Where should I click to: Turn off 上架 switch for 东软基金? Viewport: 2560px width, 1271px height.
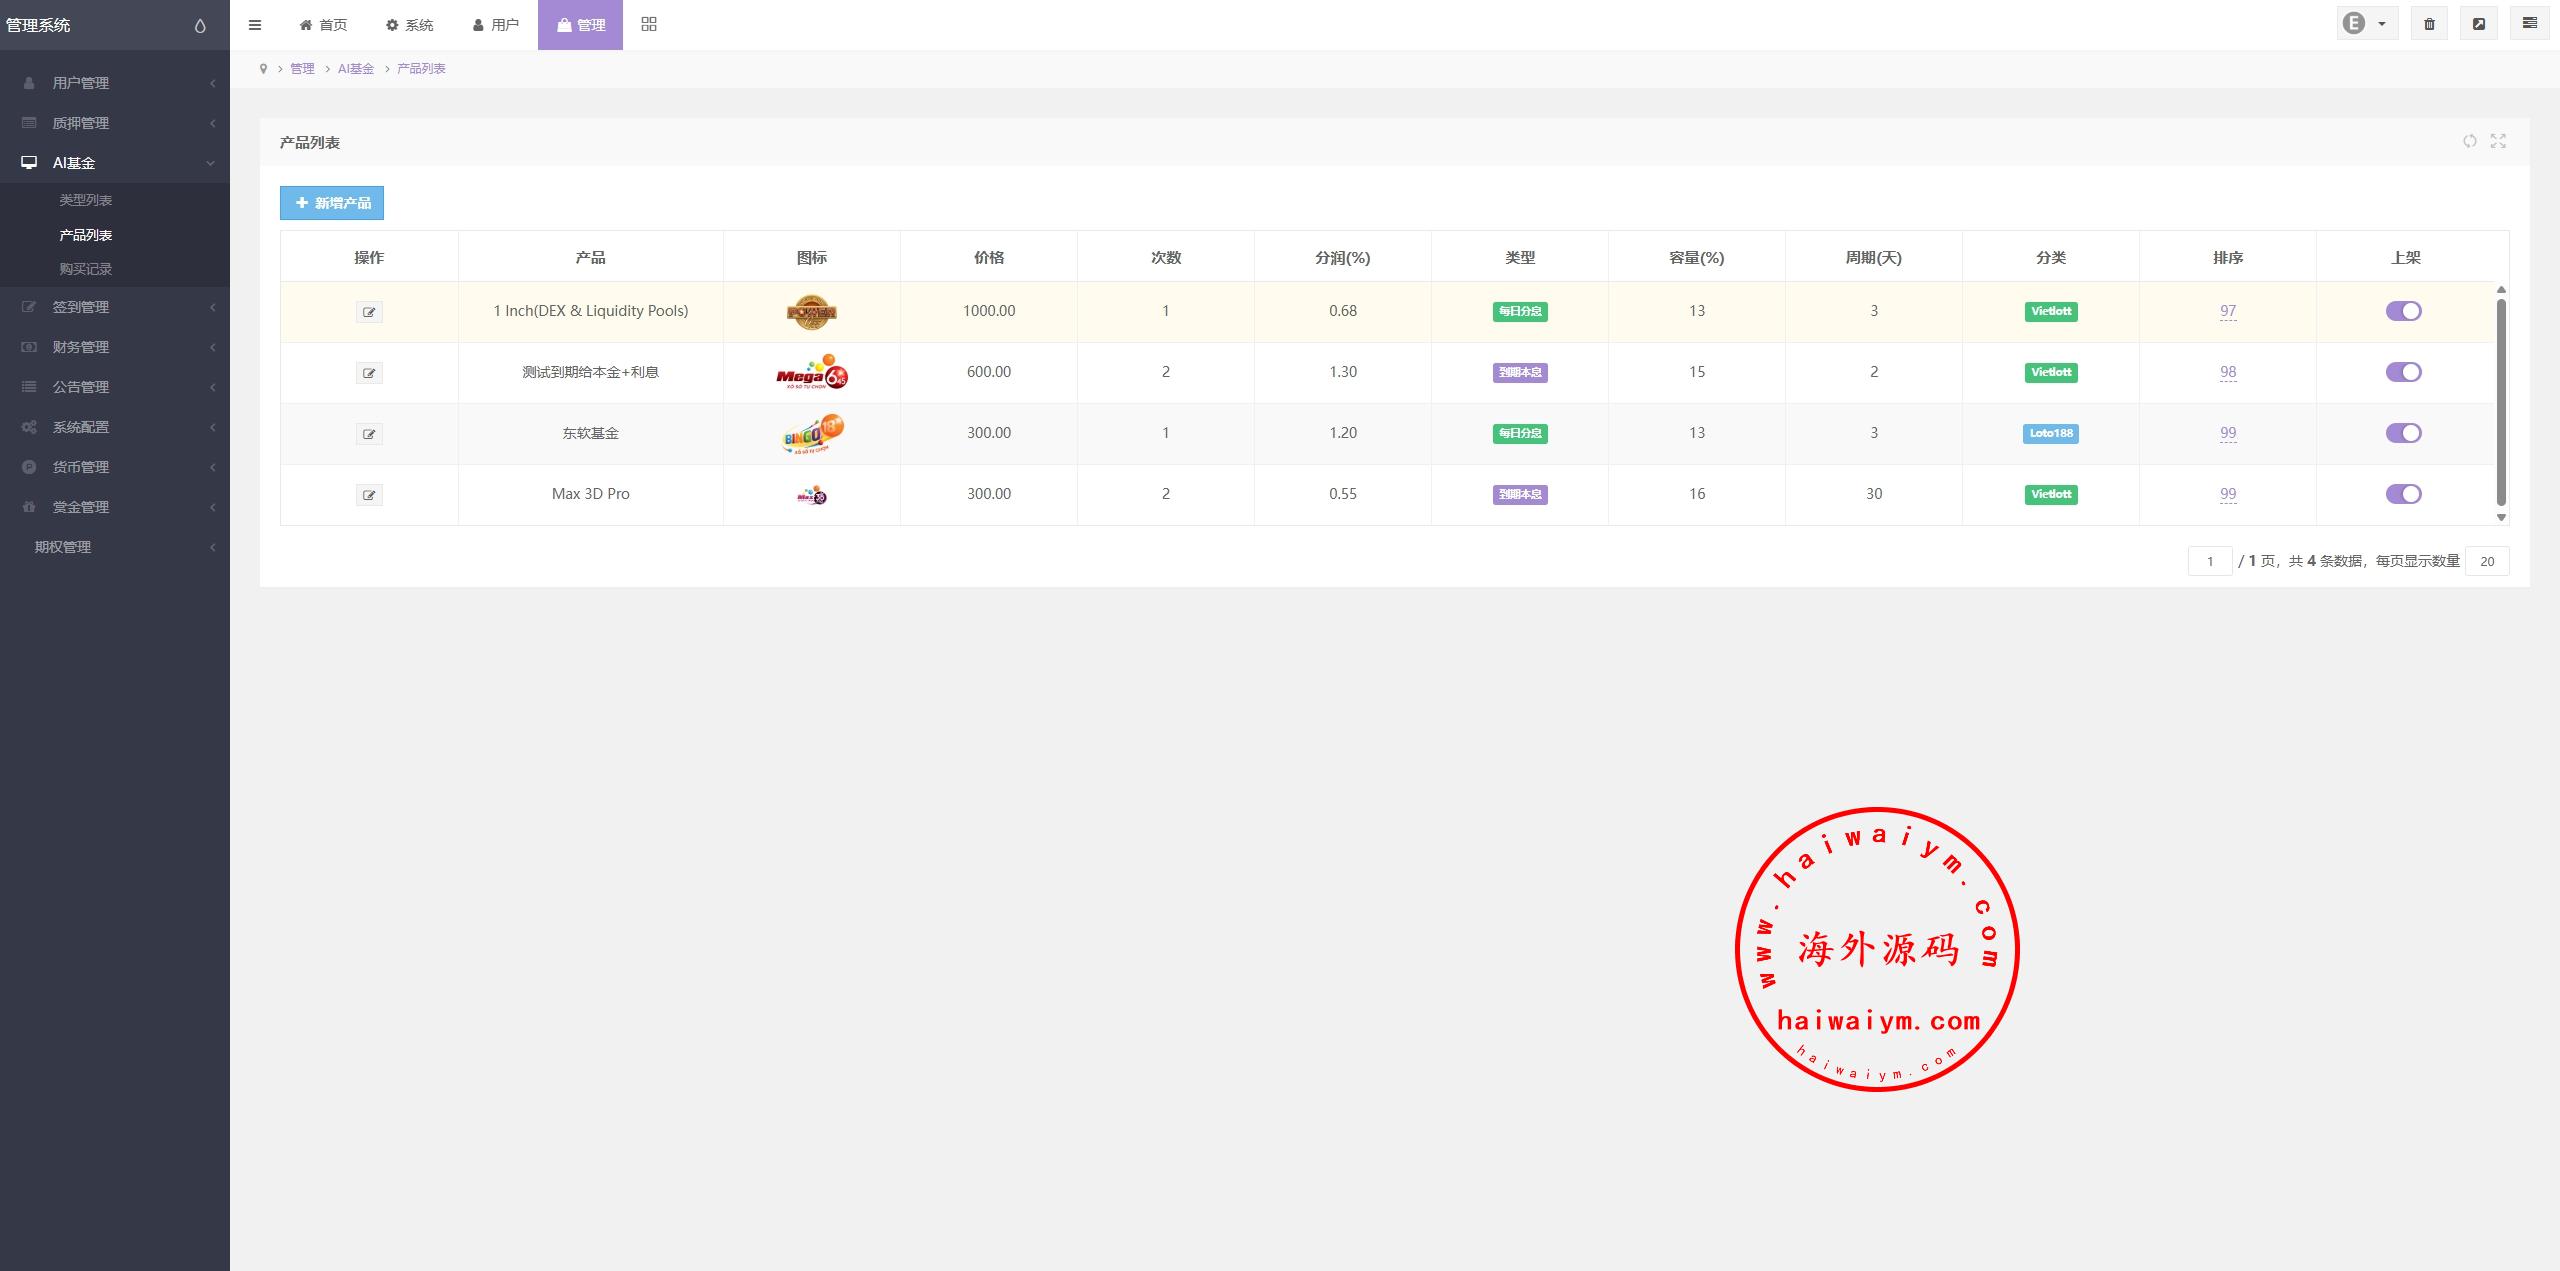tap(2403, 433)
